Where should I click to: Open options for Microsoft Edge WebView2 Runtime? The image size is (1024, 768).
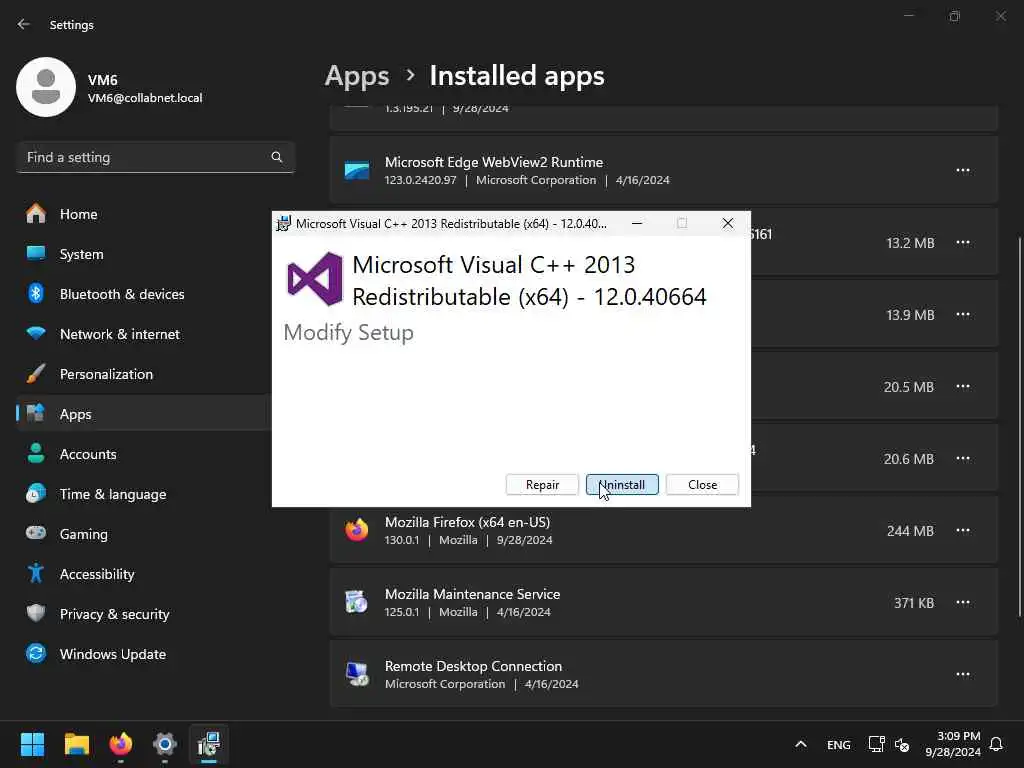[x=963, y=171]
